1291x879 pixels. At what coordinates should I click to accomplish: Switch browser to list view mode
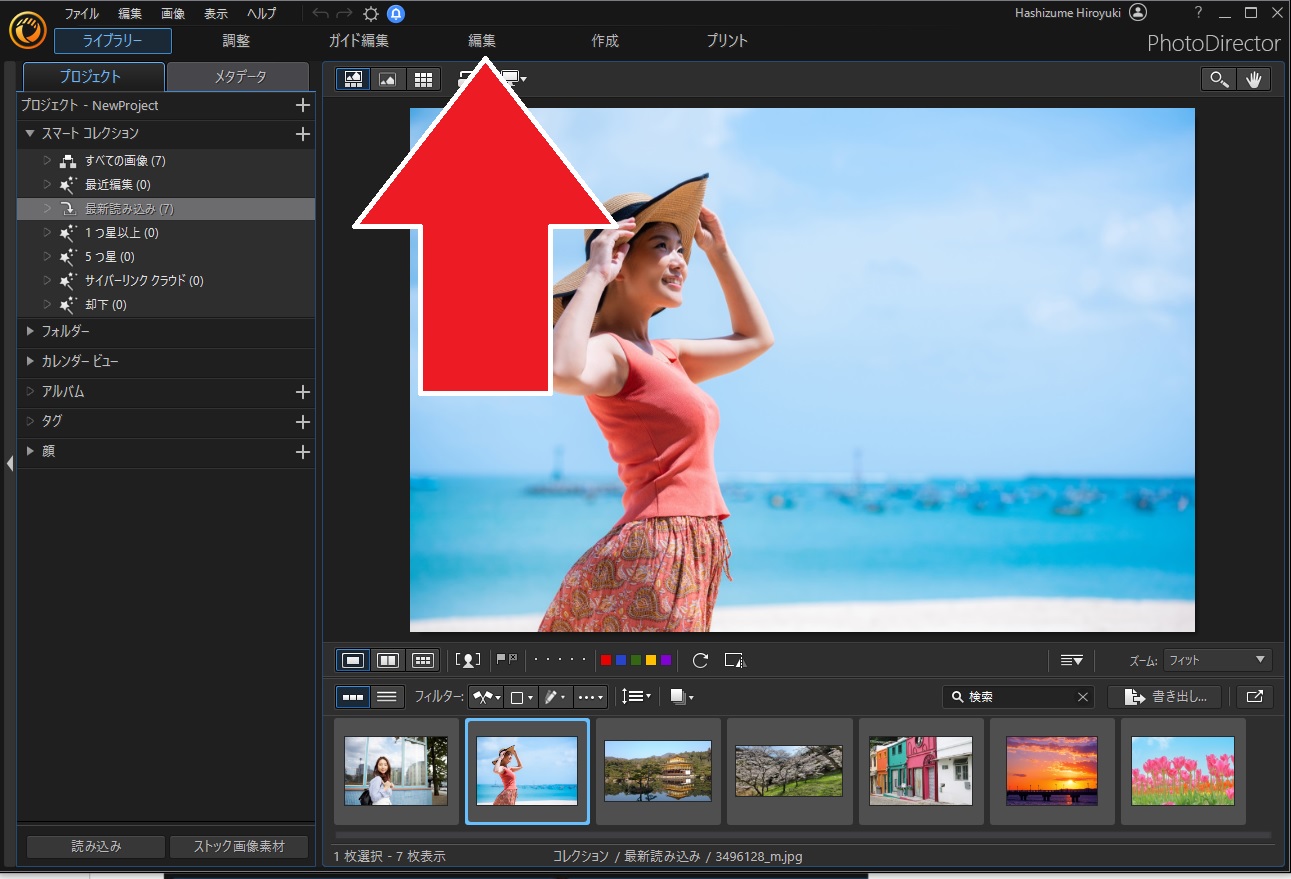387,696
